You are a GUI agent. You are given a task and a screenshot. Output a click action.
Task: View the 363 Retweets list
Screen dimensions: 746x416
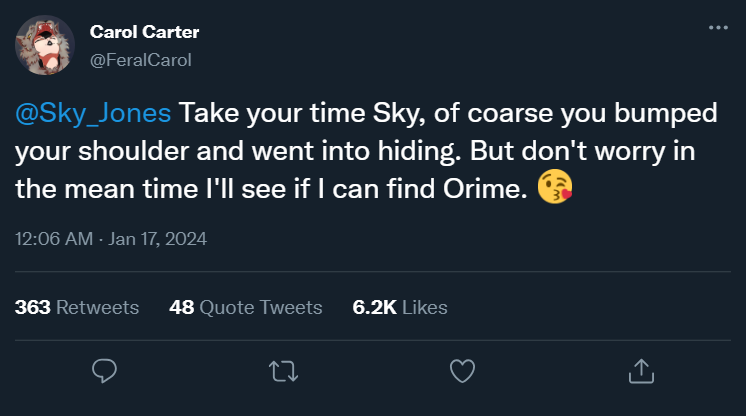(77, 307)
